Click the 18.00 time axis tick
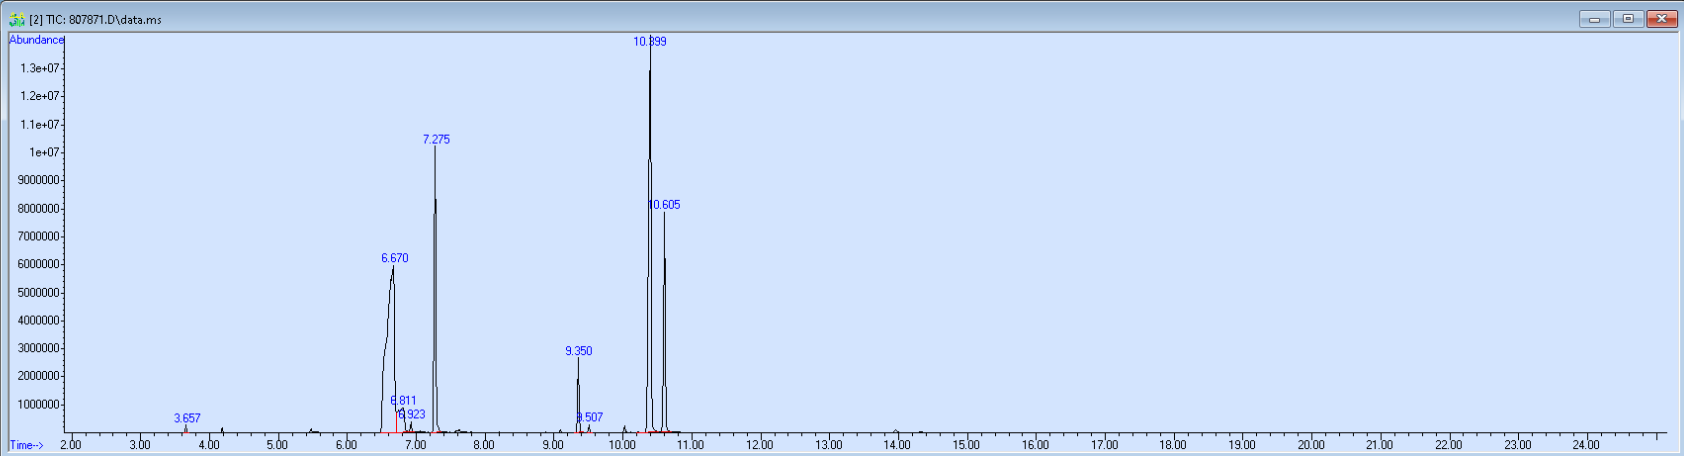The image size is (1684, 456). click(x=1173, y=445)
